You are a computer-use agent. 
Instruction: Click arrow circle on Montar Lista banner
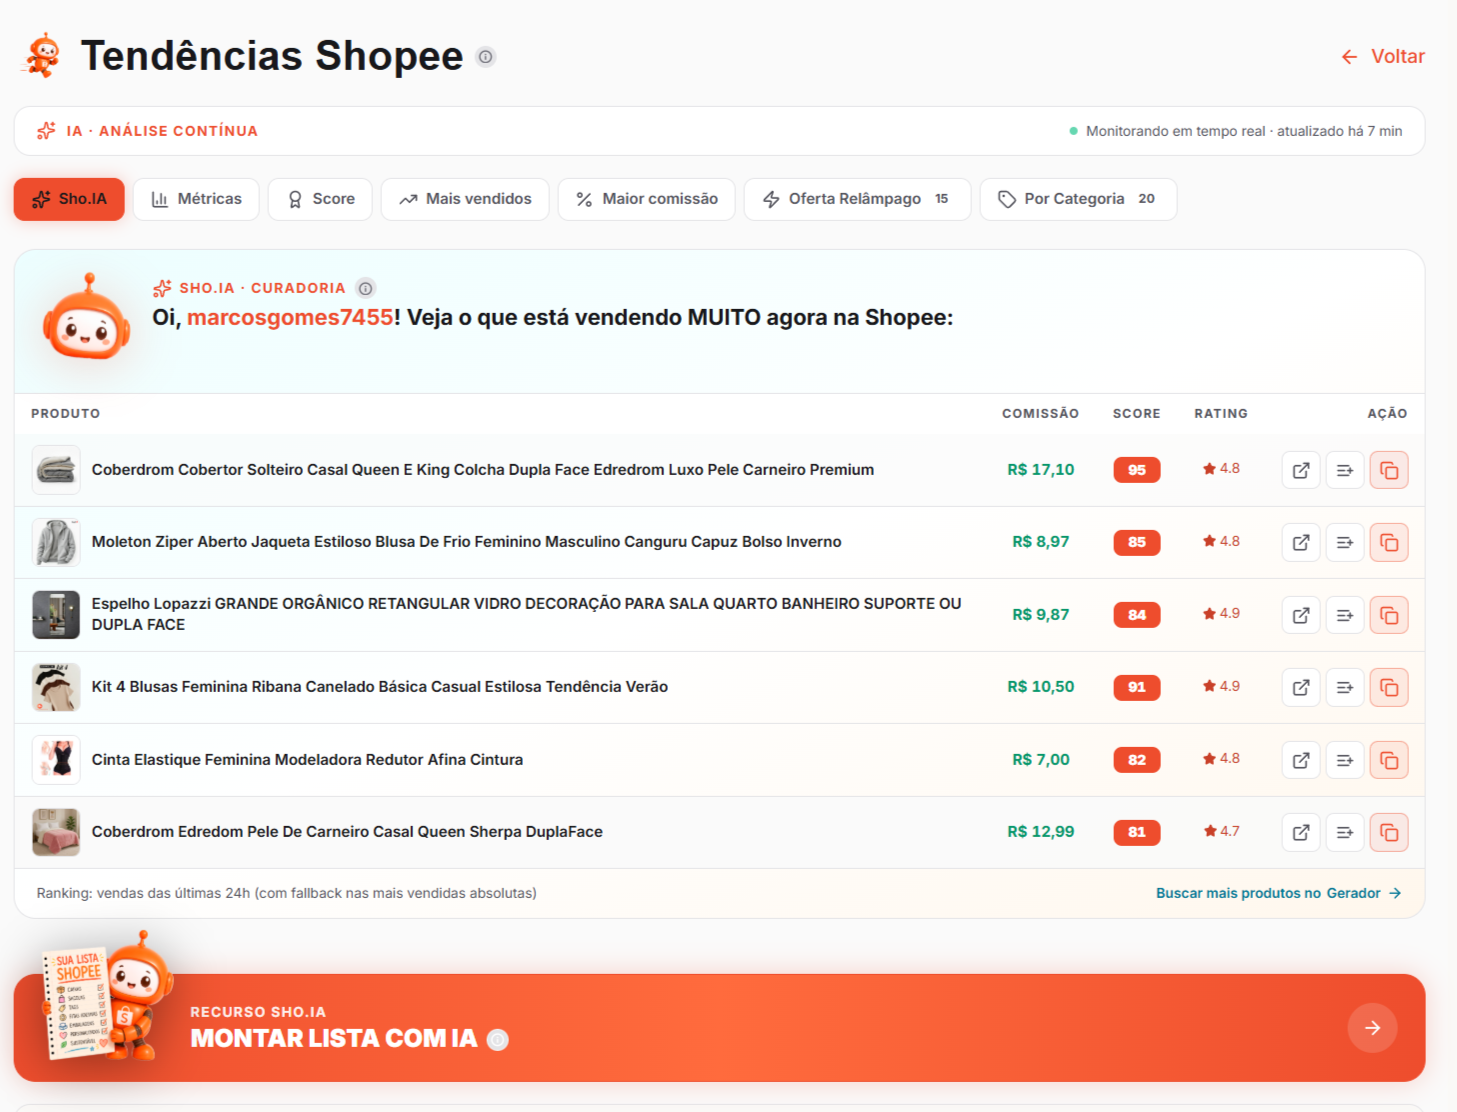point(1372,1028)
